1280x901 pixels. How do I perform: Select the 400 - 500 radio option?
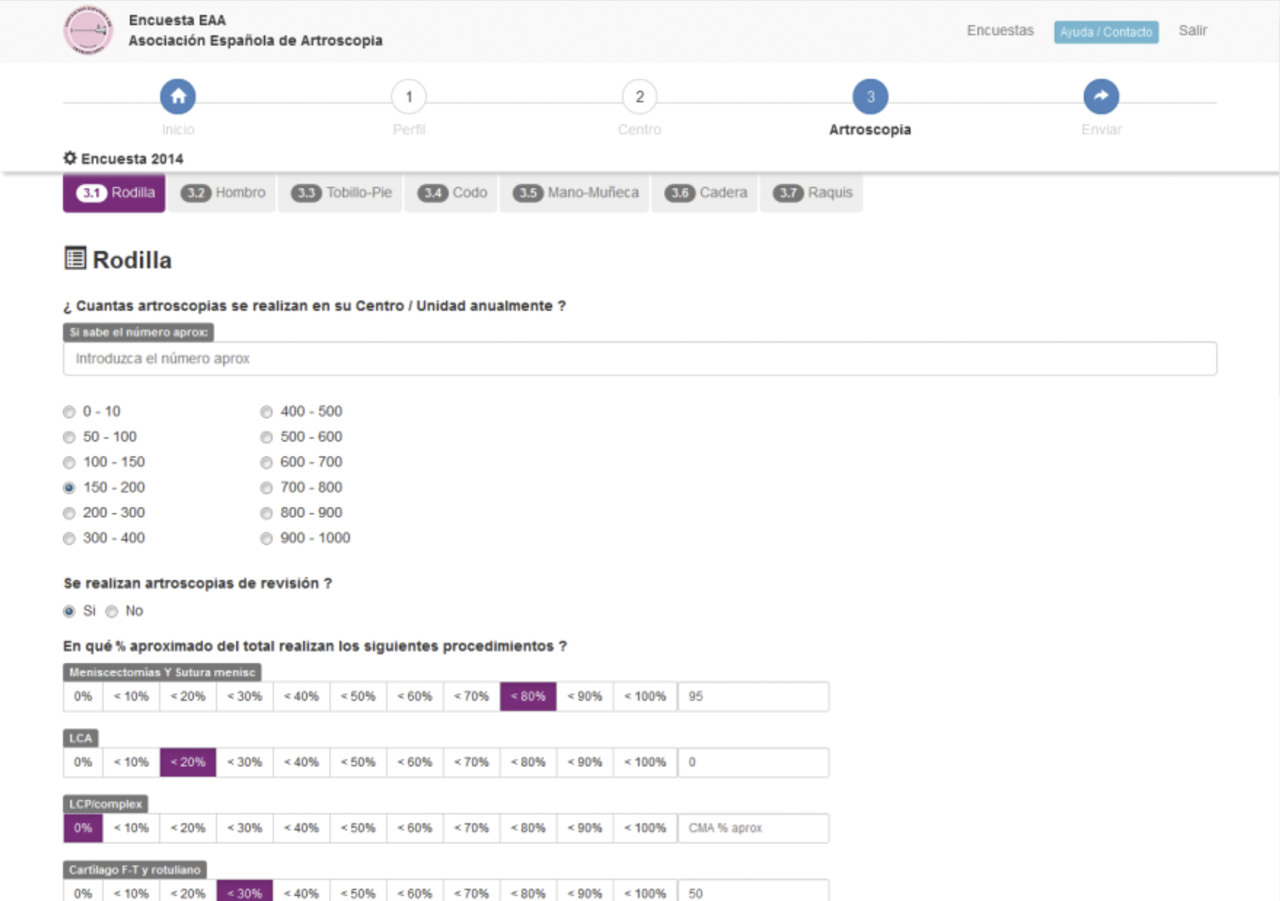click(x=266, y=412)
